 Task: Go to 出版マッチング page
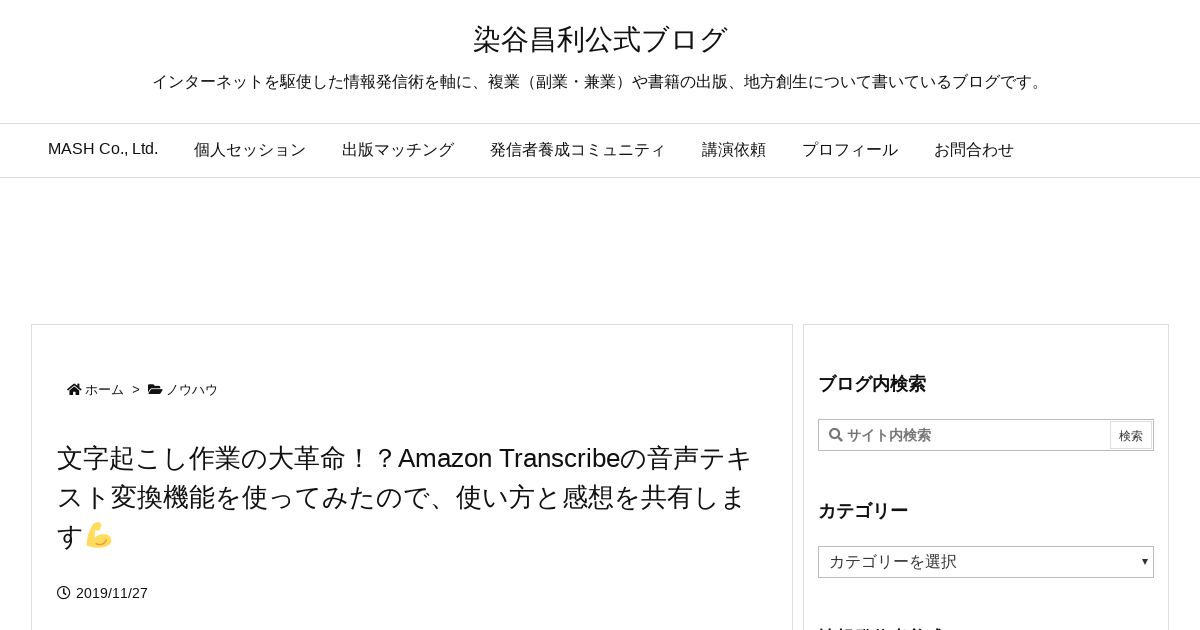pos(398,150)
